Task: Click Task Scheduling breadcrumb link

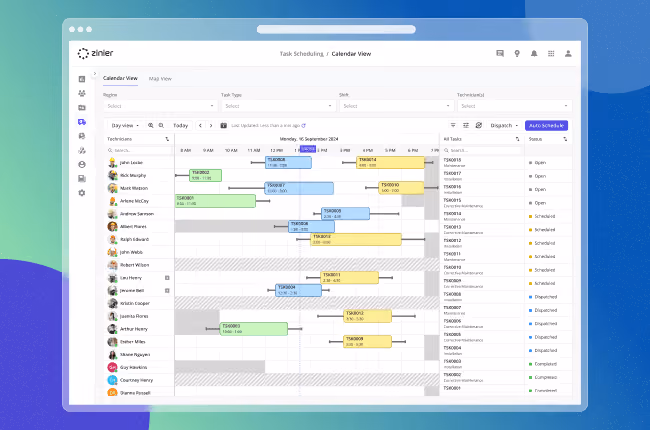Action: [x=301, y=54]
